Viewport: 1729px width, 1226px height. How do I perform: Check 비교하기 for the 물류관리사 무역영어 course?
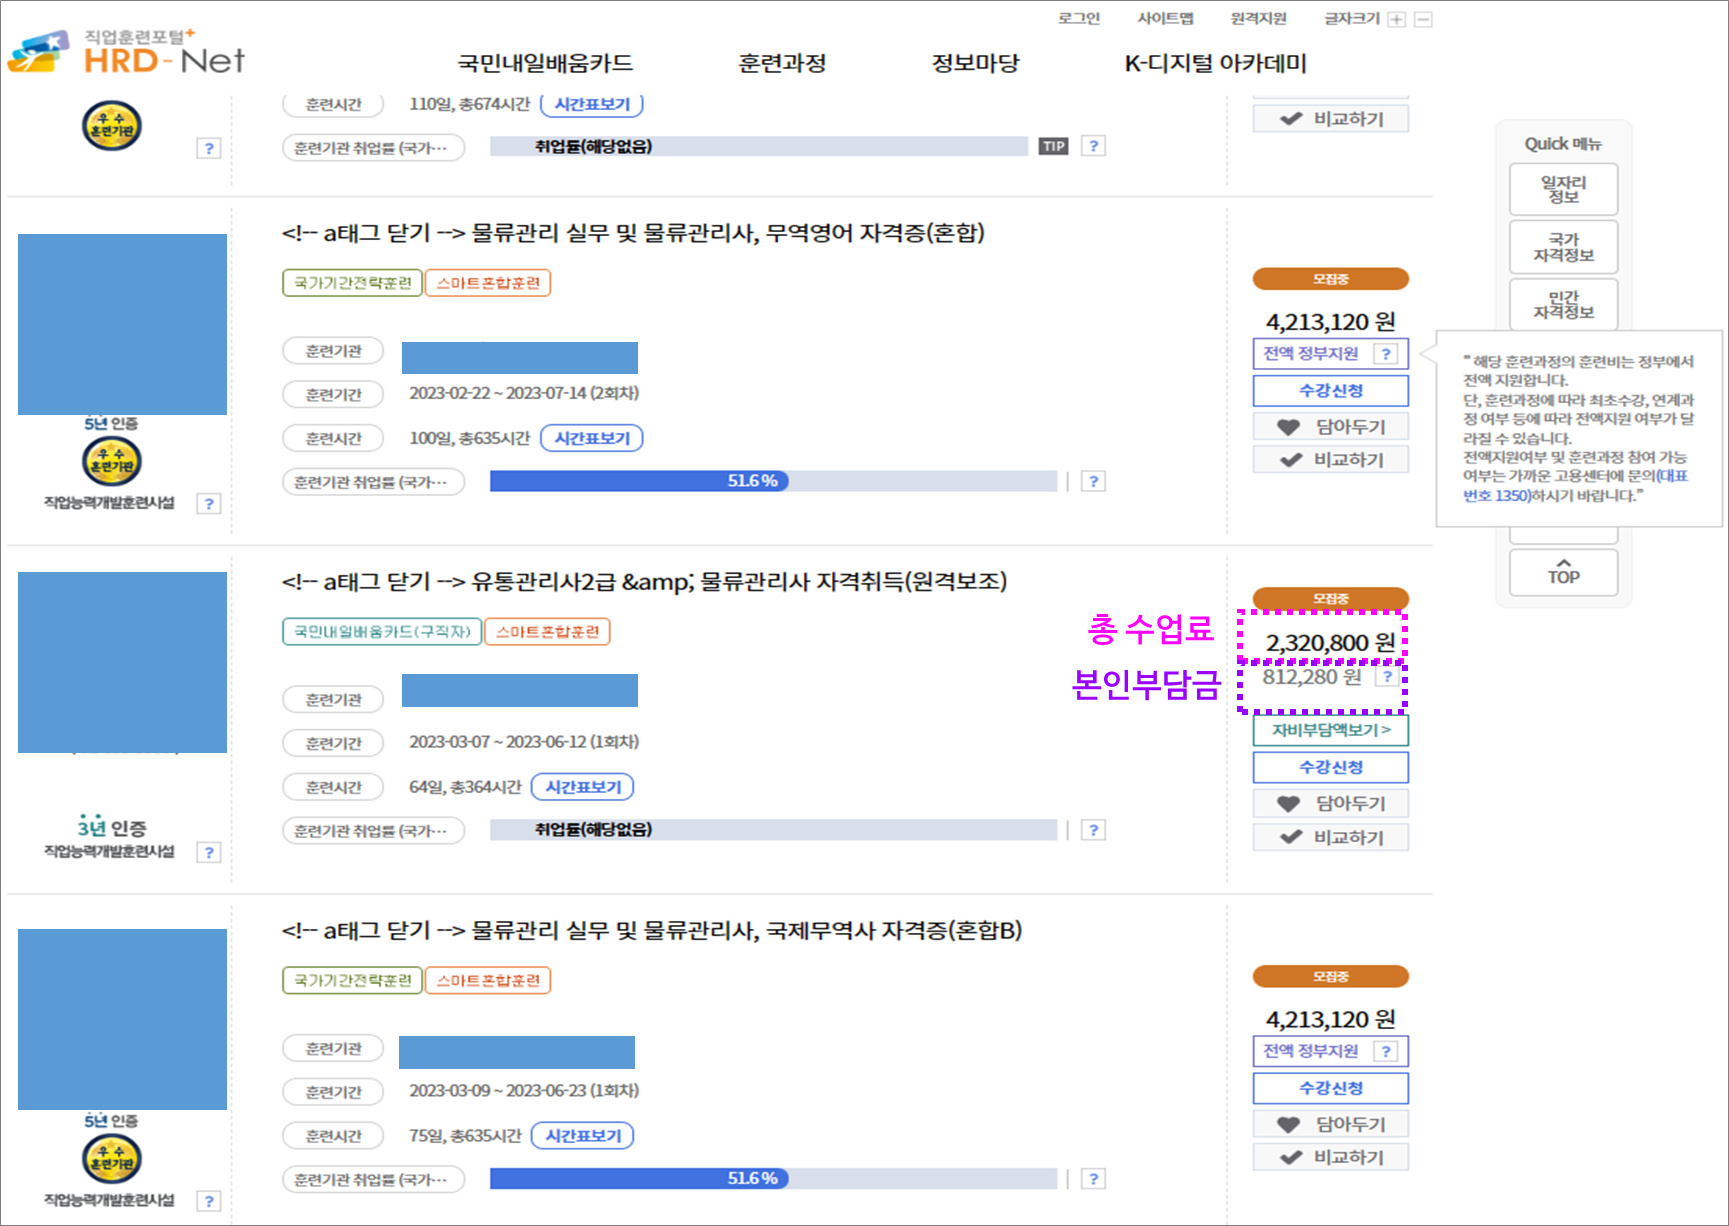click(x=1330, y=459)
